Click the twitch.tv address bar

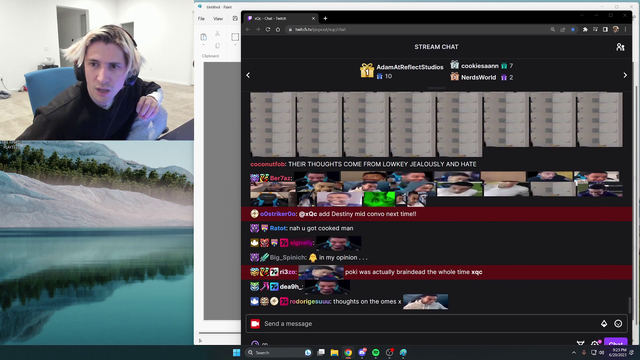click(416, 29)
